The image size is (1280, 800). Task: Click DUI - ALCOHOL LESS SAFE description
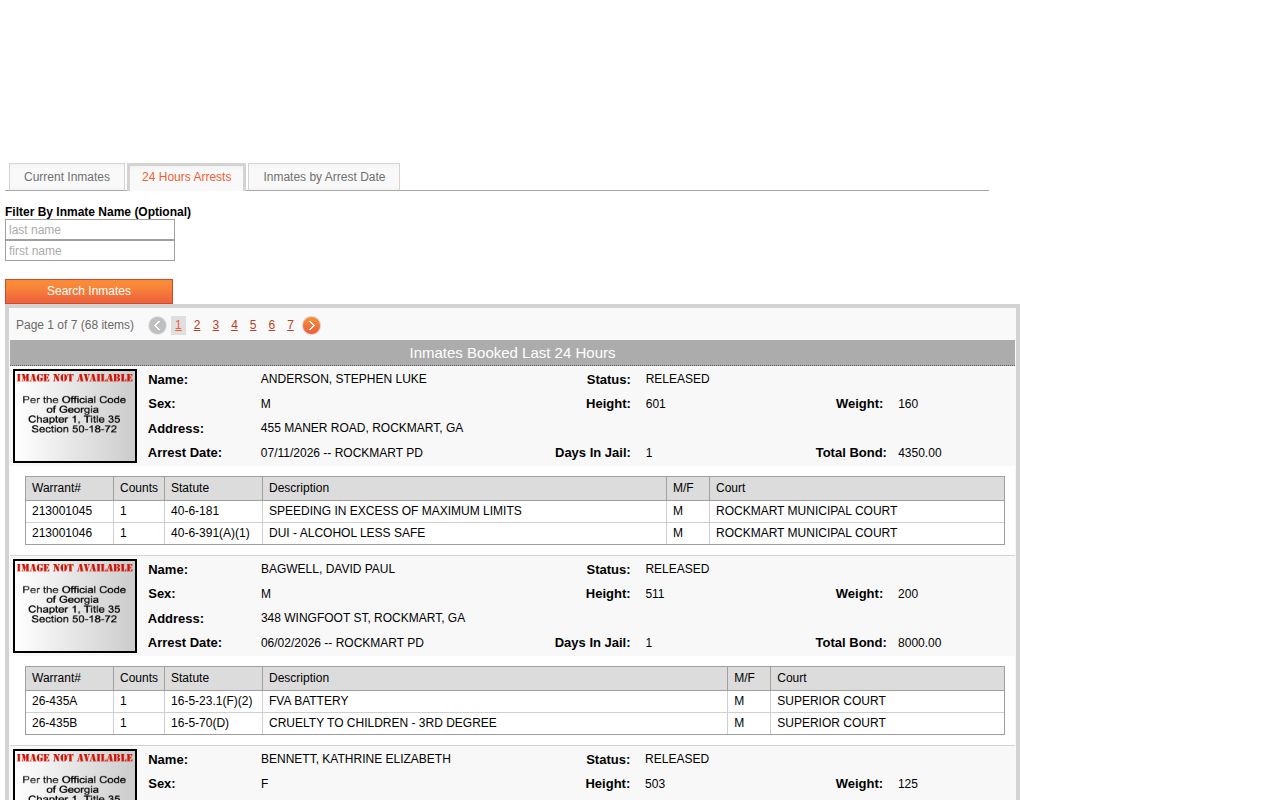[x=347, y=533]
